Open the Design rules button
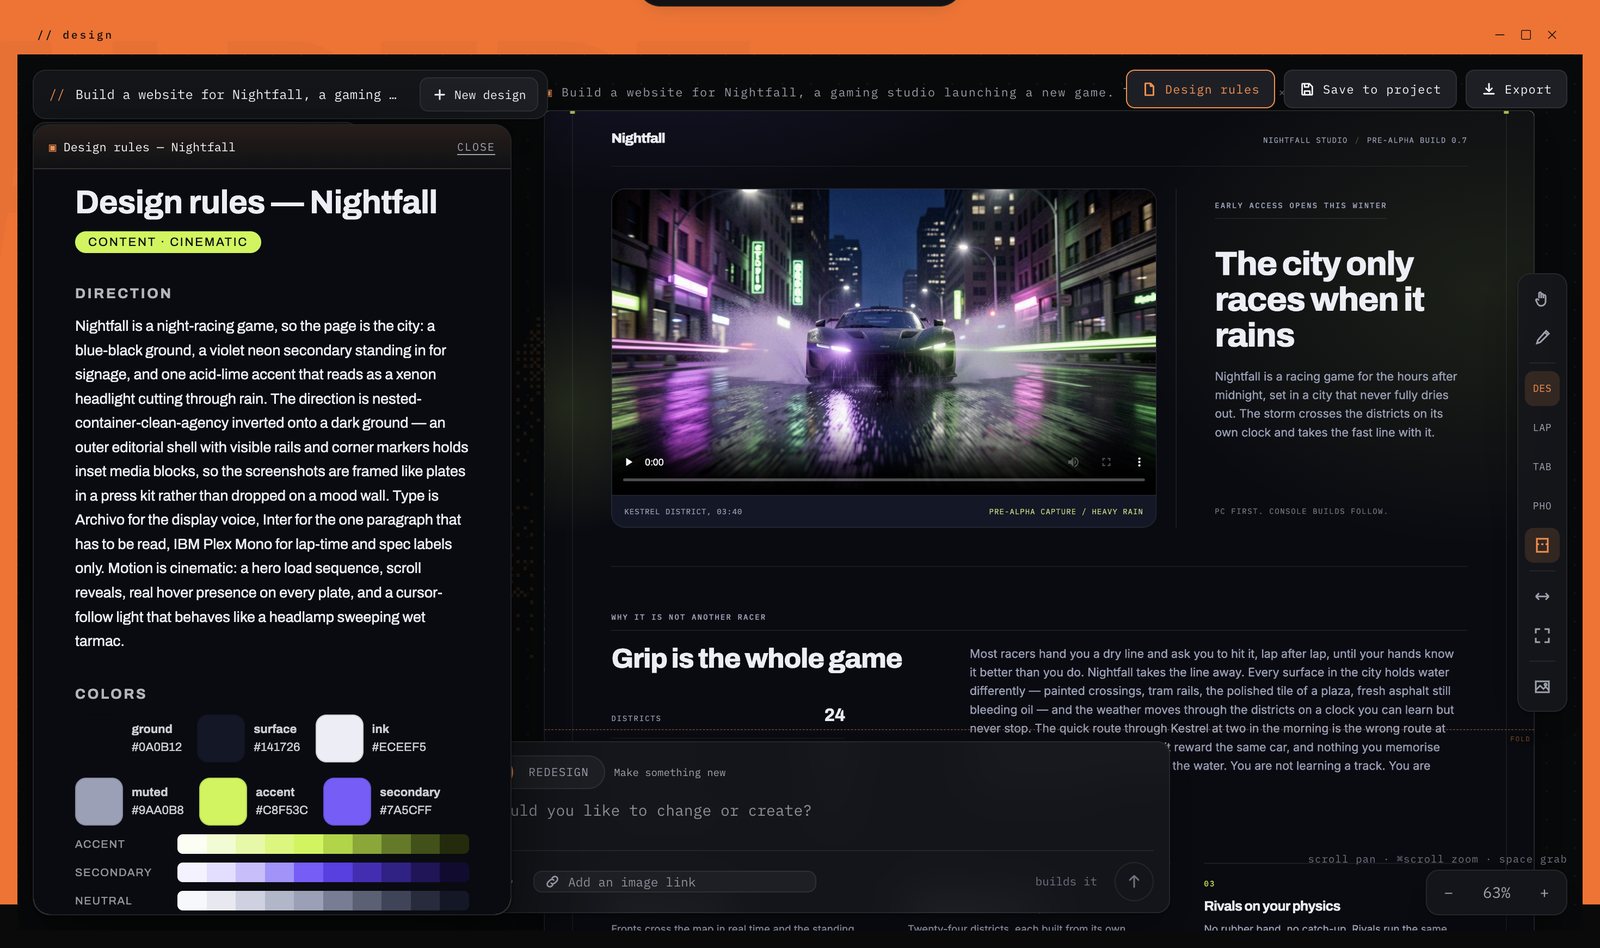The width and height of the screenshot is (1600, 948). coord(1200,89)
